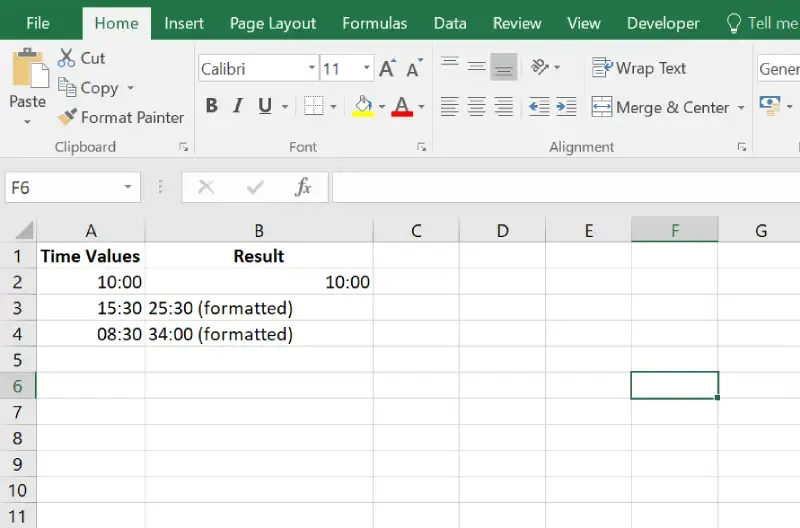800x528 pixels.
Task: Select the Time Values header cell
Action: point(91,256)
